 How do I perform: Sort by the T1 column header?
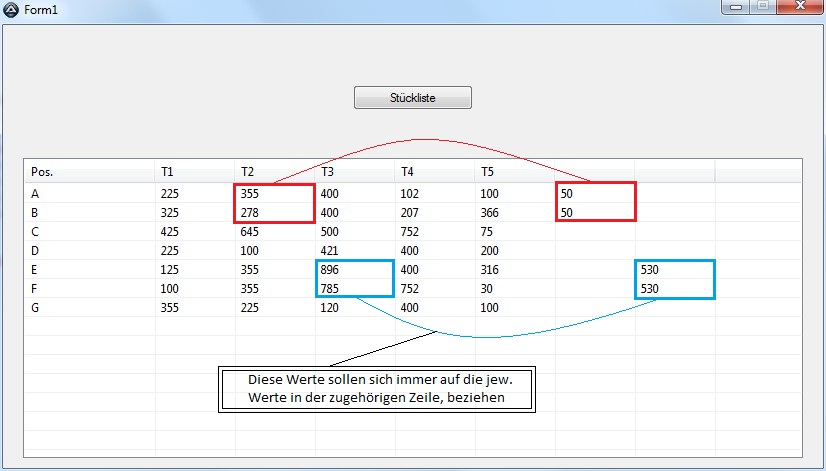[x=195, y=171]
